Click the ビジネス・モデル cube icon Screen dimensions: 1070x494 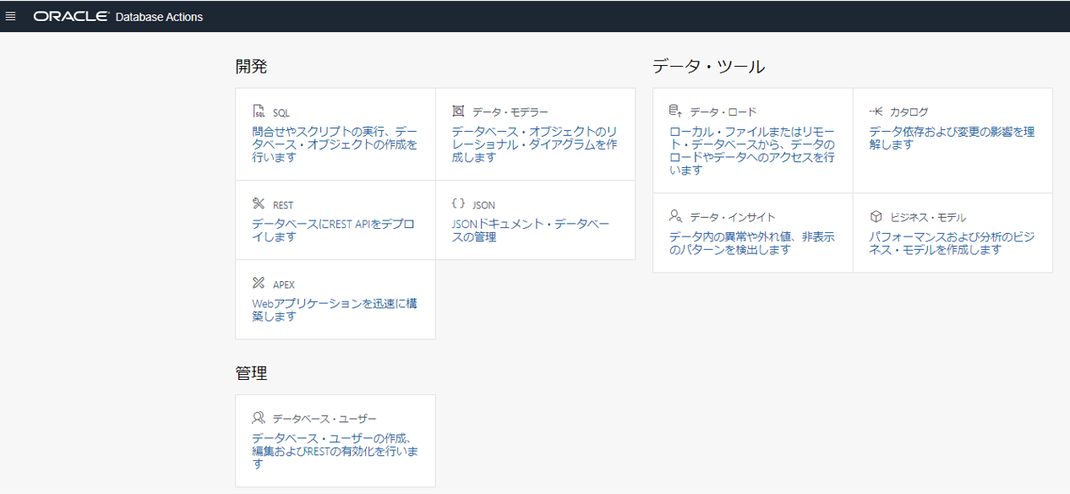[876, 217]
